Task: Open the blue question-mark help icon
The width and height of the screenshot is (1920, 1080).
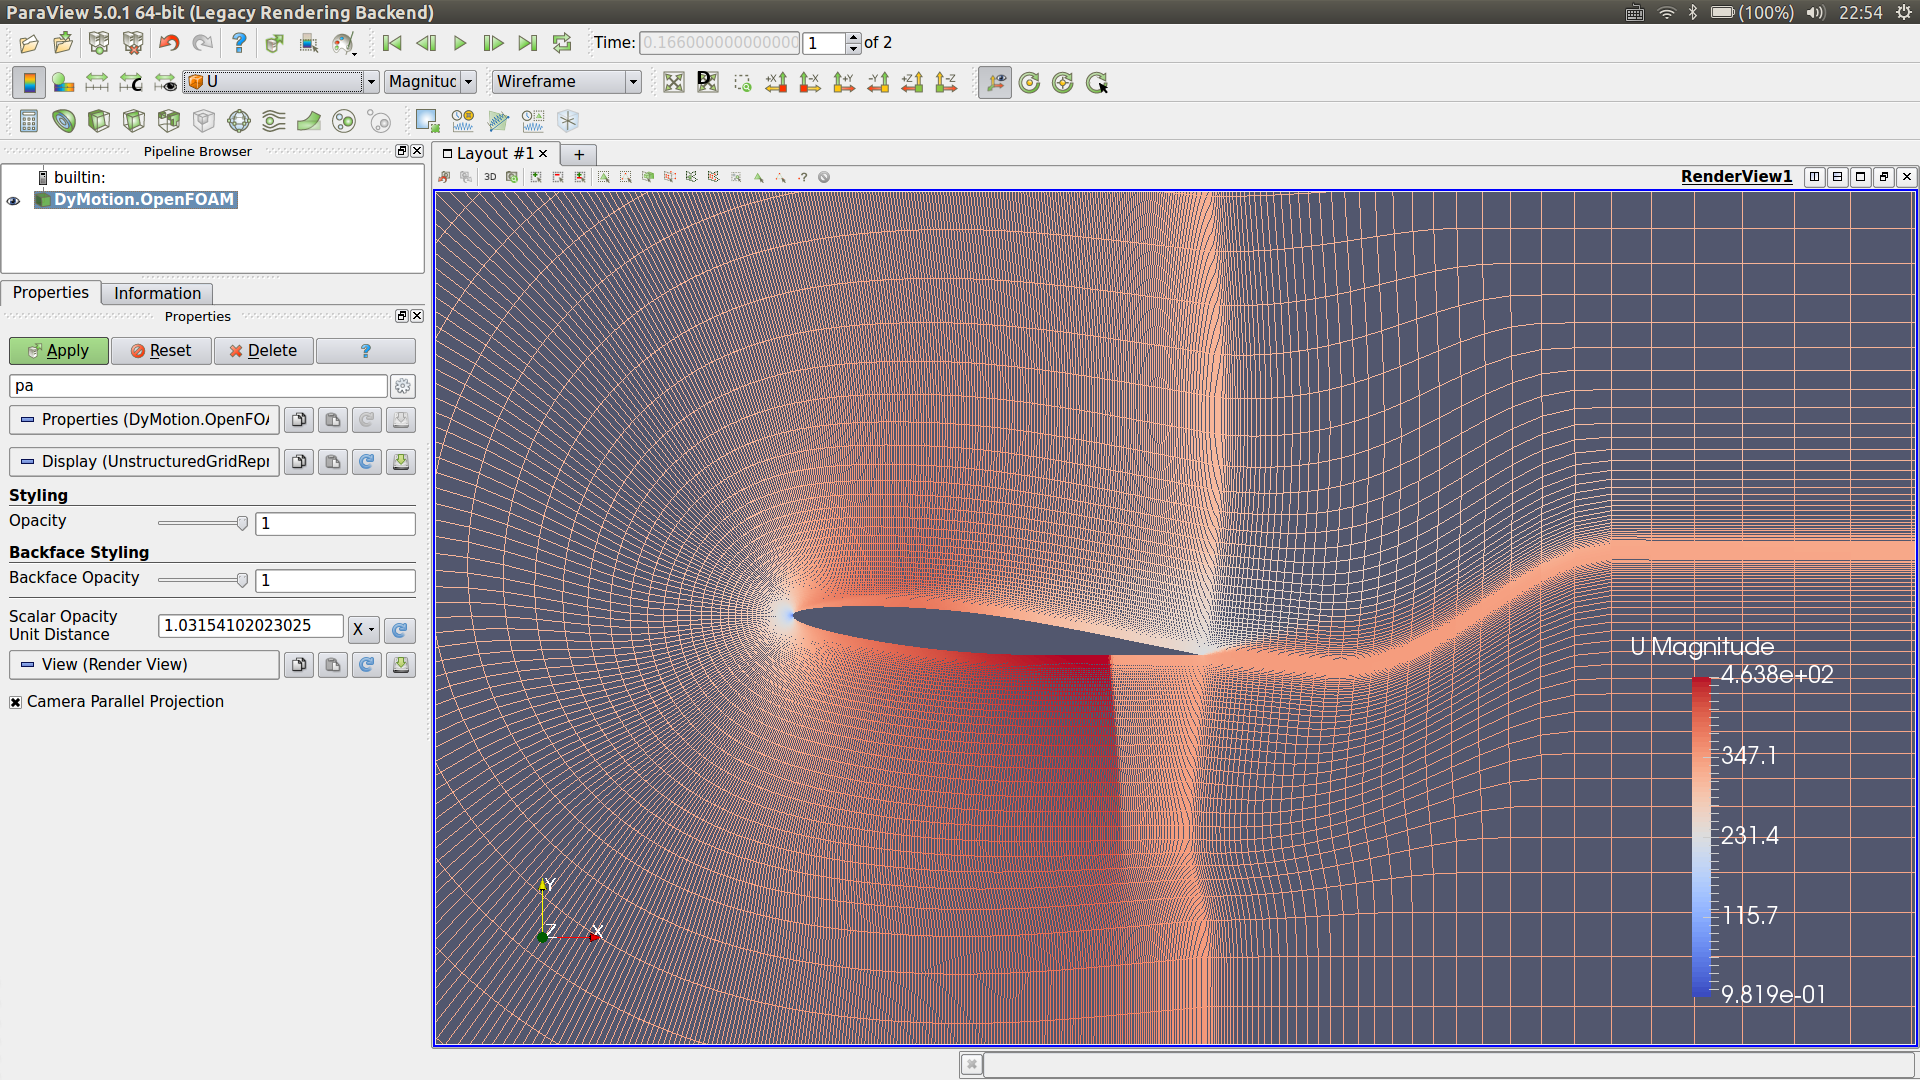Action: (x=238, y=43)
